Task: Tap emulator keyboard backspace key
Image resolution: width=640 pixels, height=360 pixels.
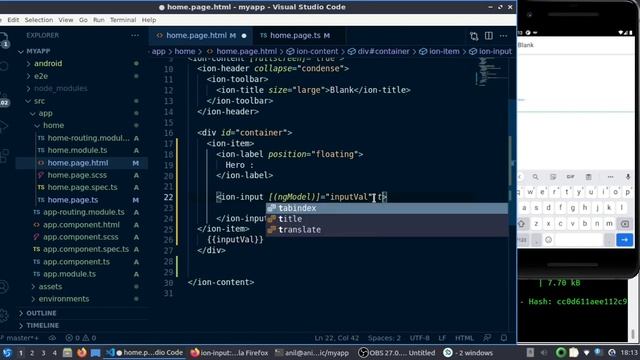Action: pyautogui.click(x=624, y=224)
